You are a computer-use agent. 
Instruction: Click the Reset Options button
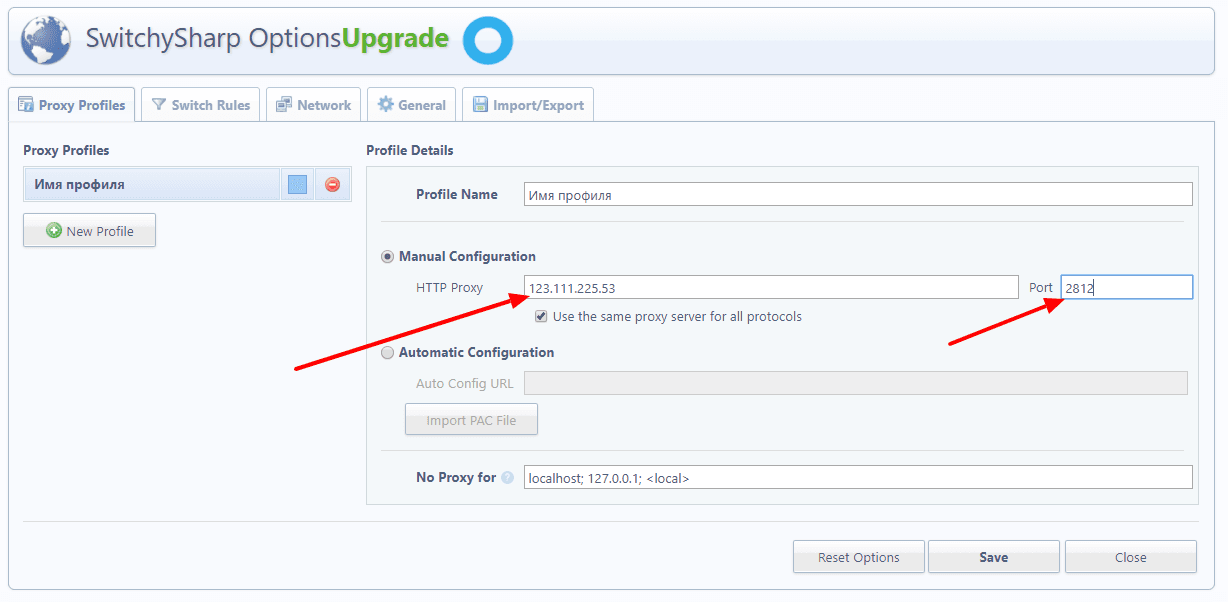tap(859, 557)
